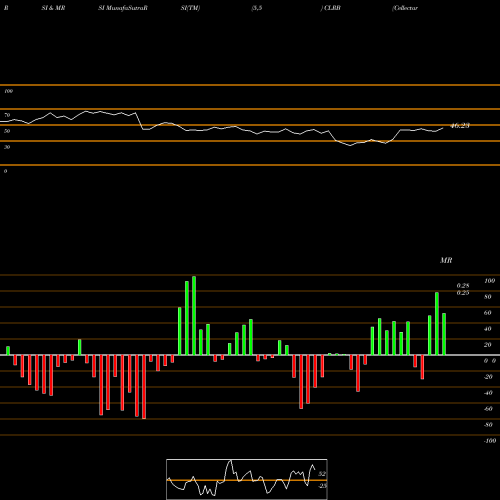Click the 'SI MunafaSutraR' header text
Screen dimensions: 500x500
123,8
